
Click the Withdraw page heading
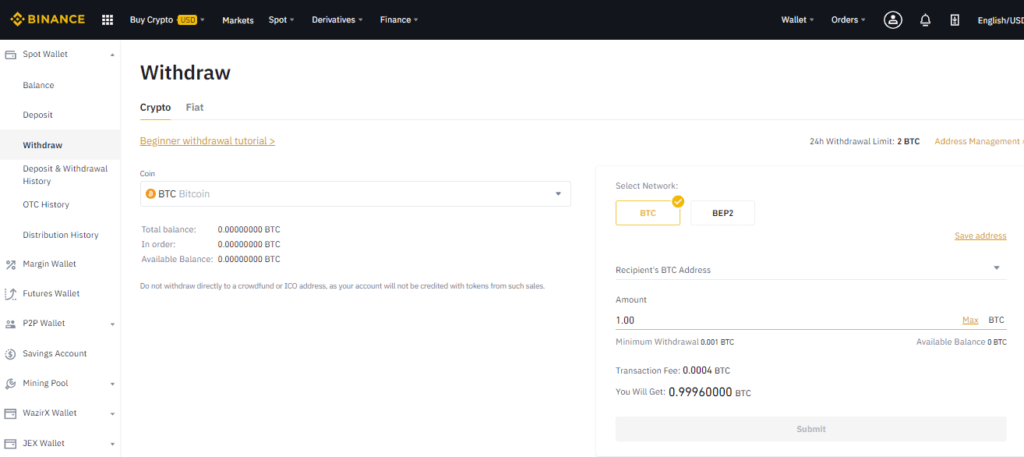coord(185,72)
